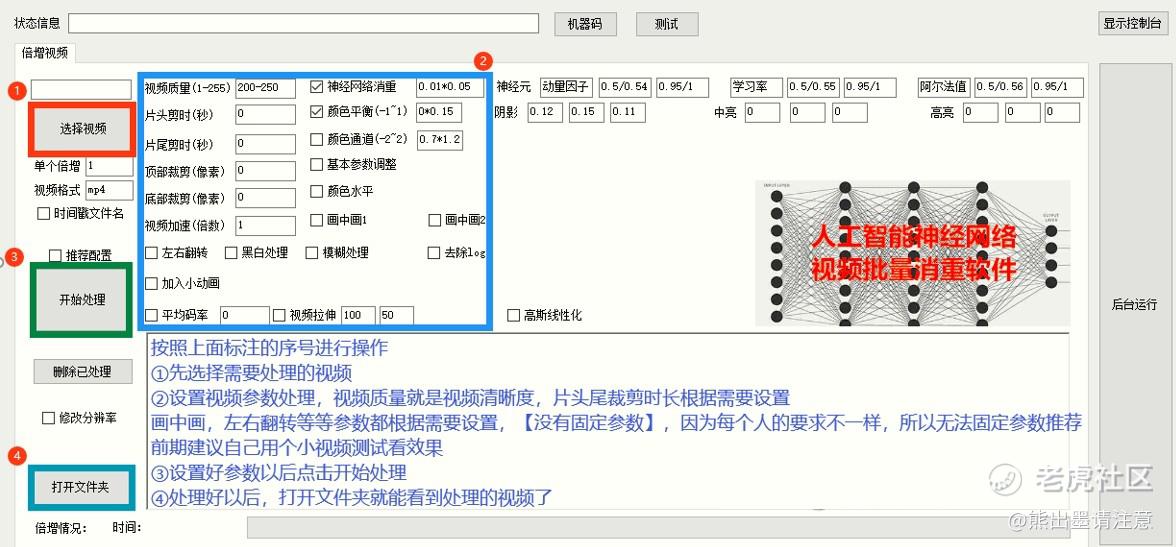The height and width of the screenshot is (547, 1176).
Task: Select the 片尾剪时(秒) input
Action: (266, 143)
